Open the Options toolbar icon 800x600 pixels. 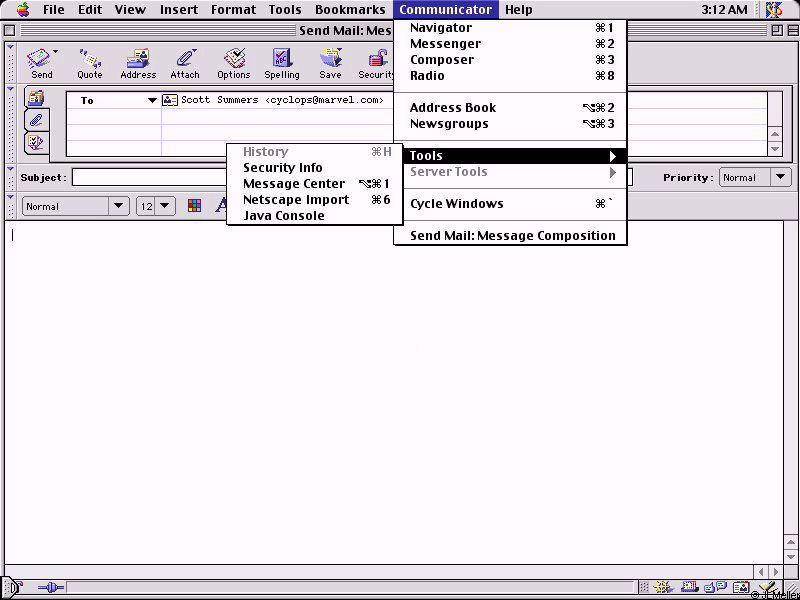click(x=234, y=59)
